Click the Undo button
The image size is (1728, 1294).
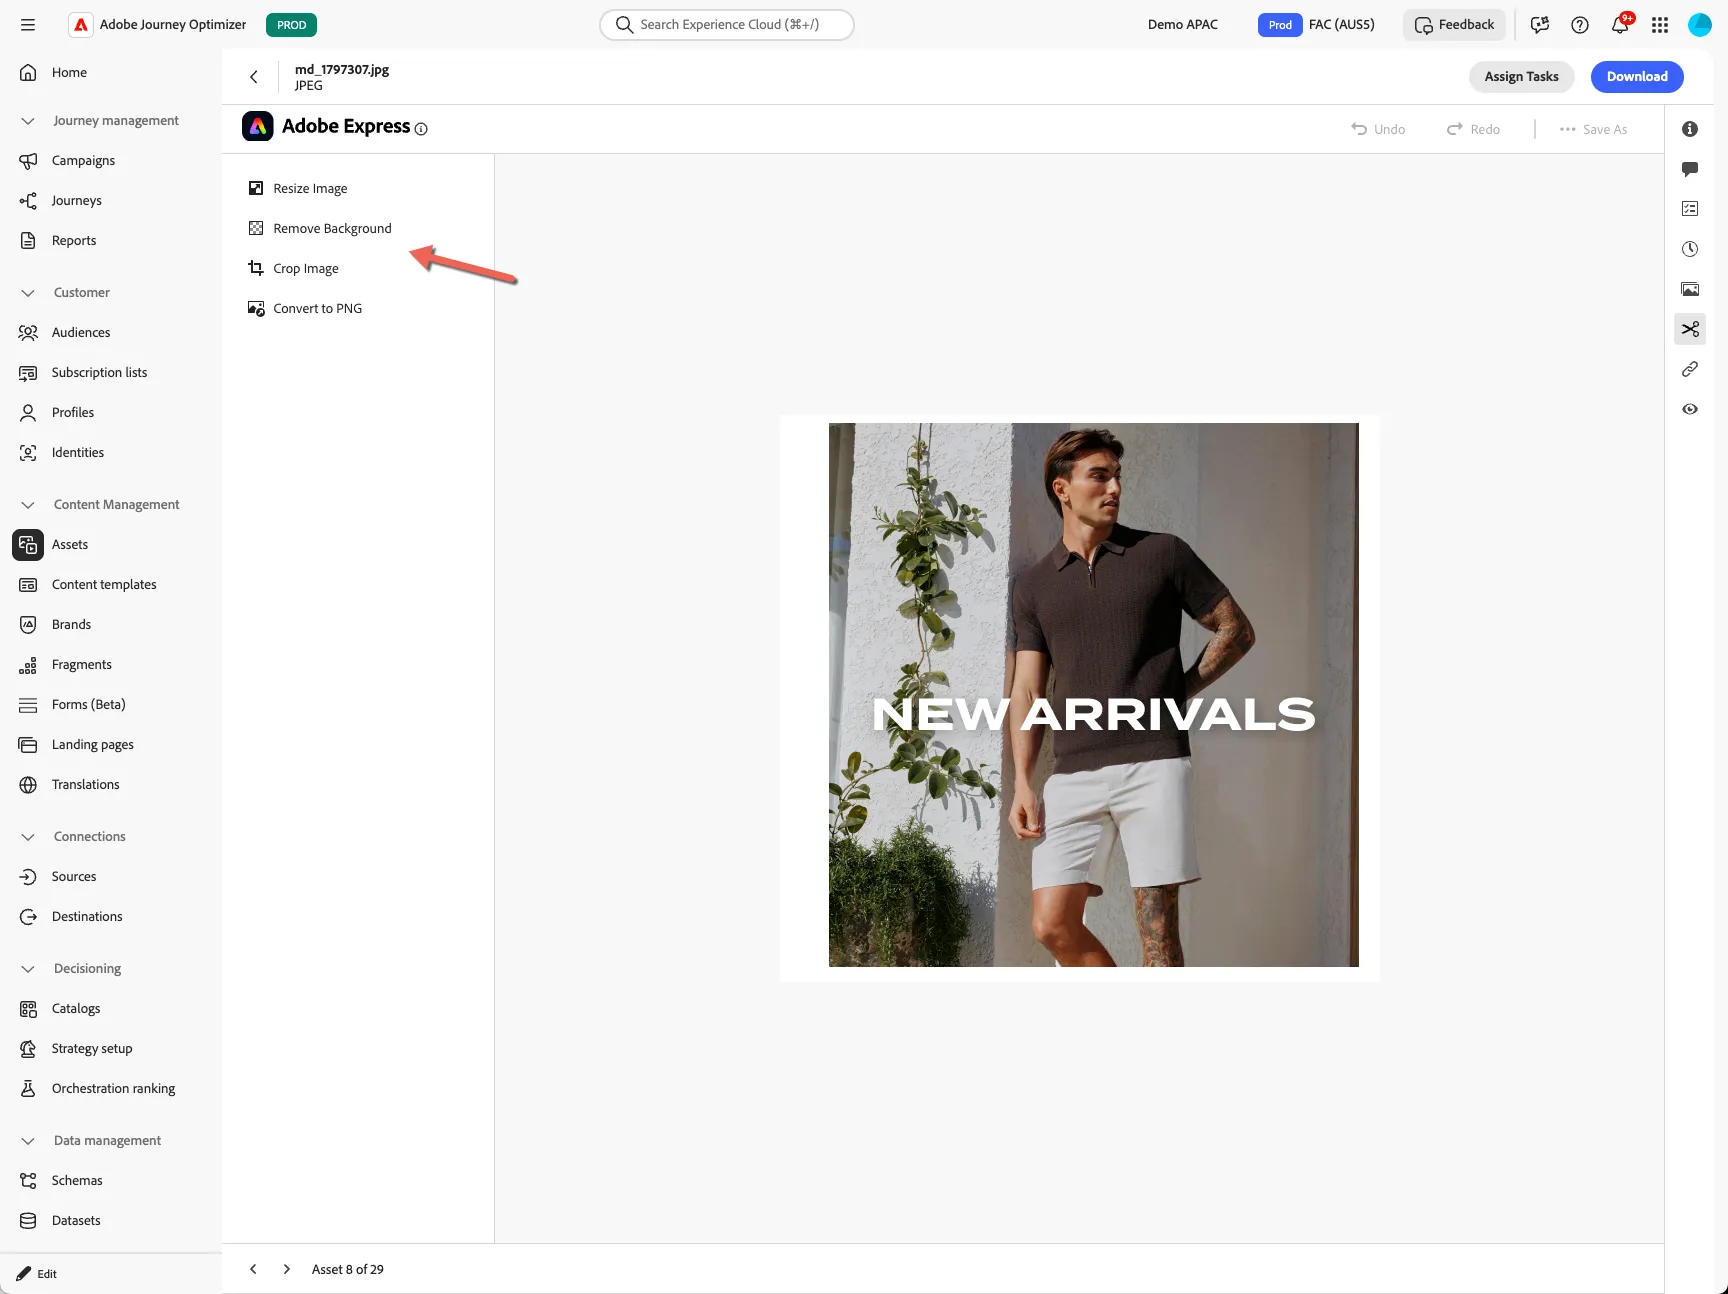coord(1378,129)
